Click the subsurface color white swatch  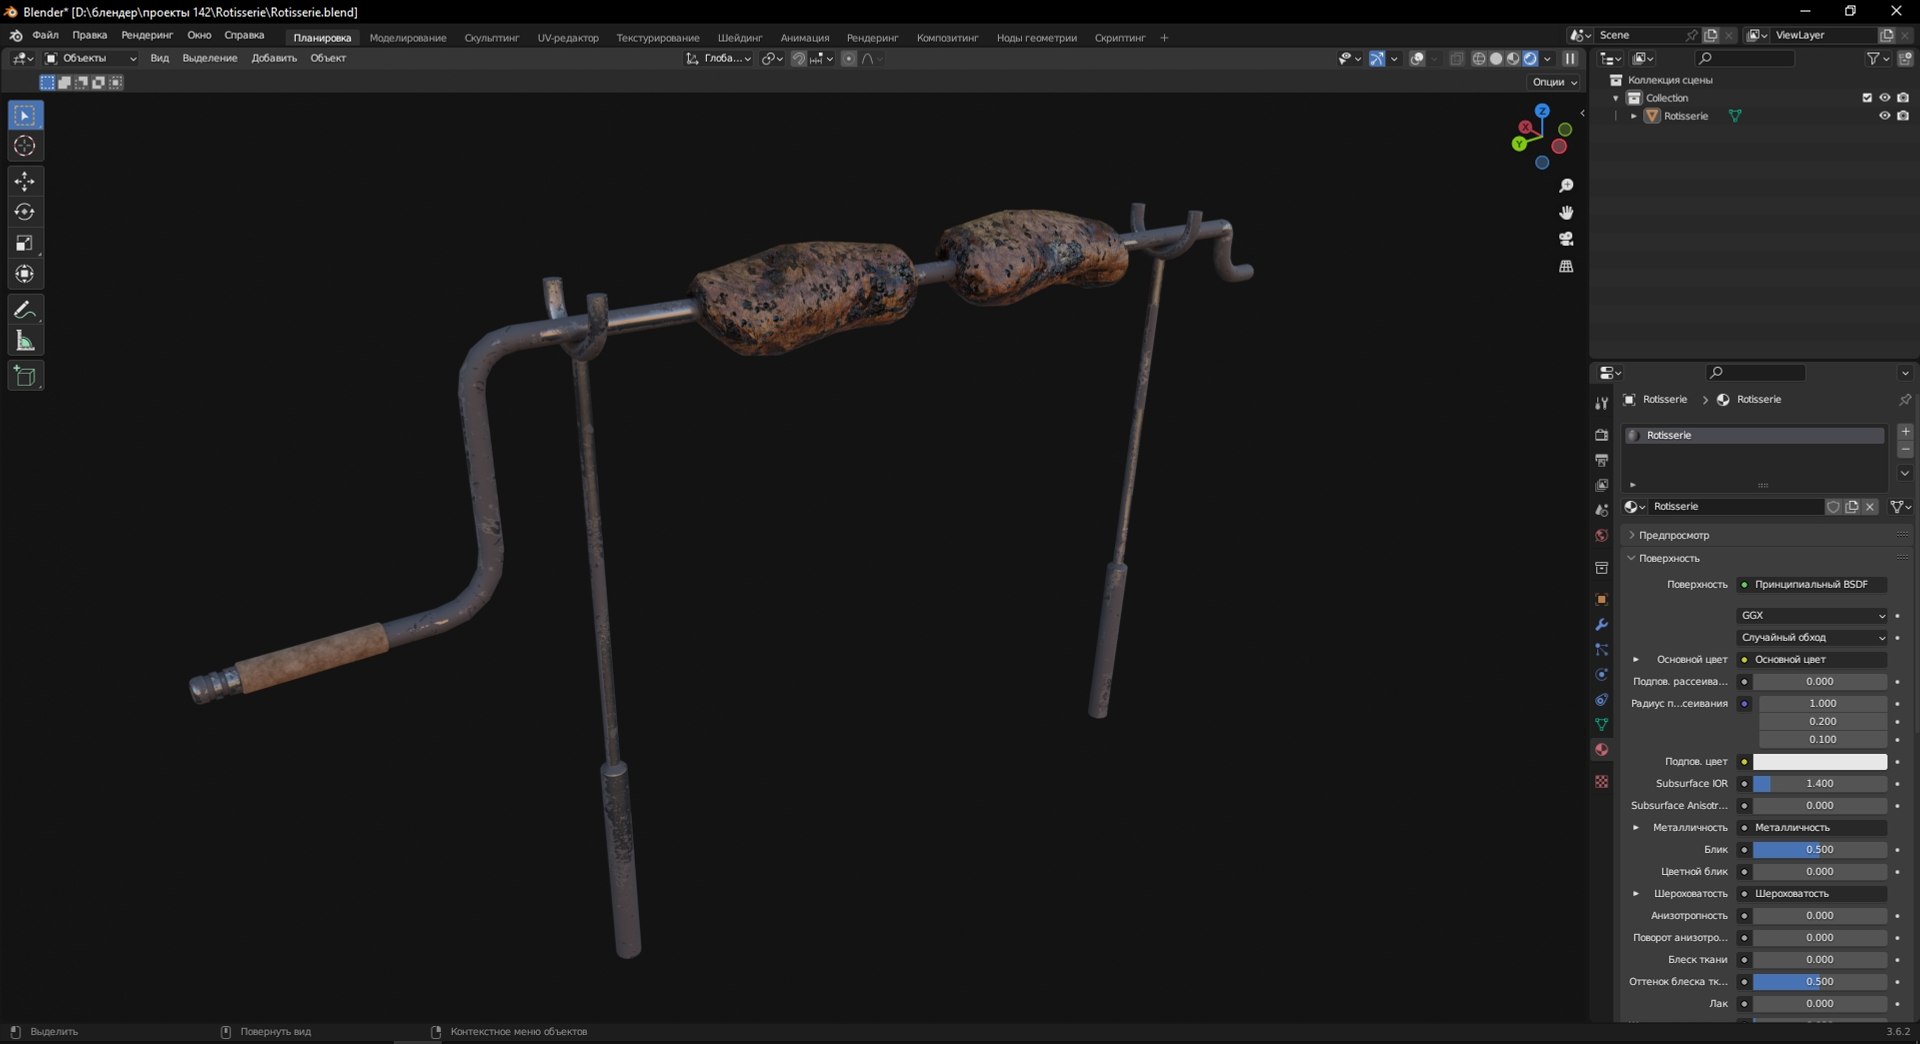click(1820, 762)
